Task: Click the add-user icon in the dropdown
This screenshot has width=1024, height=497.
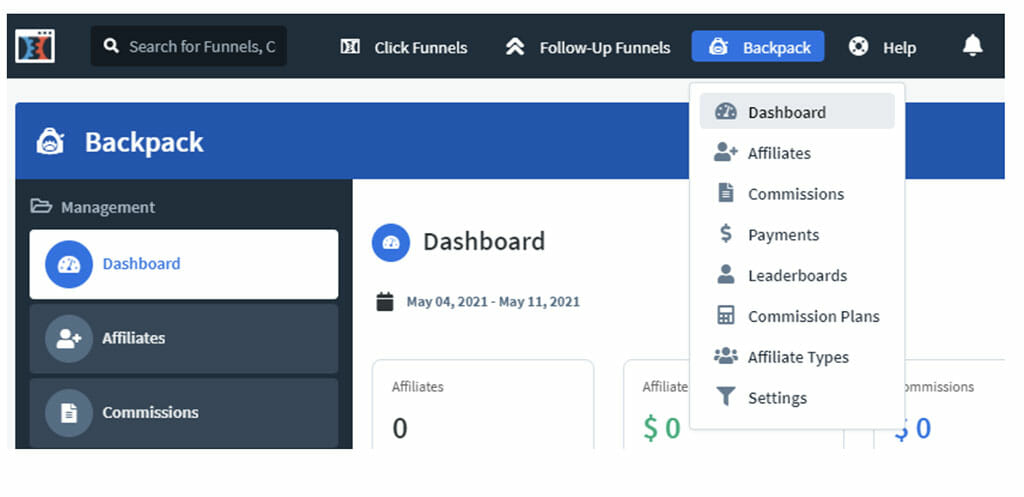Action: pyautogui.click(x=726, y=152)
